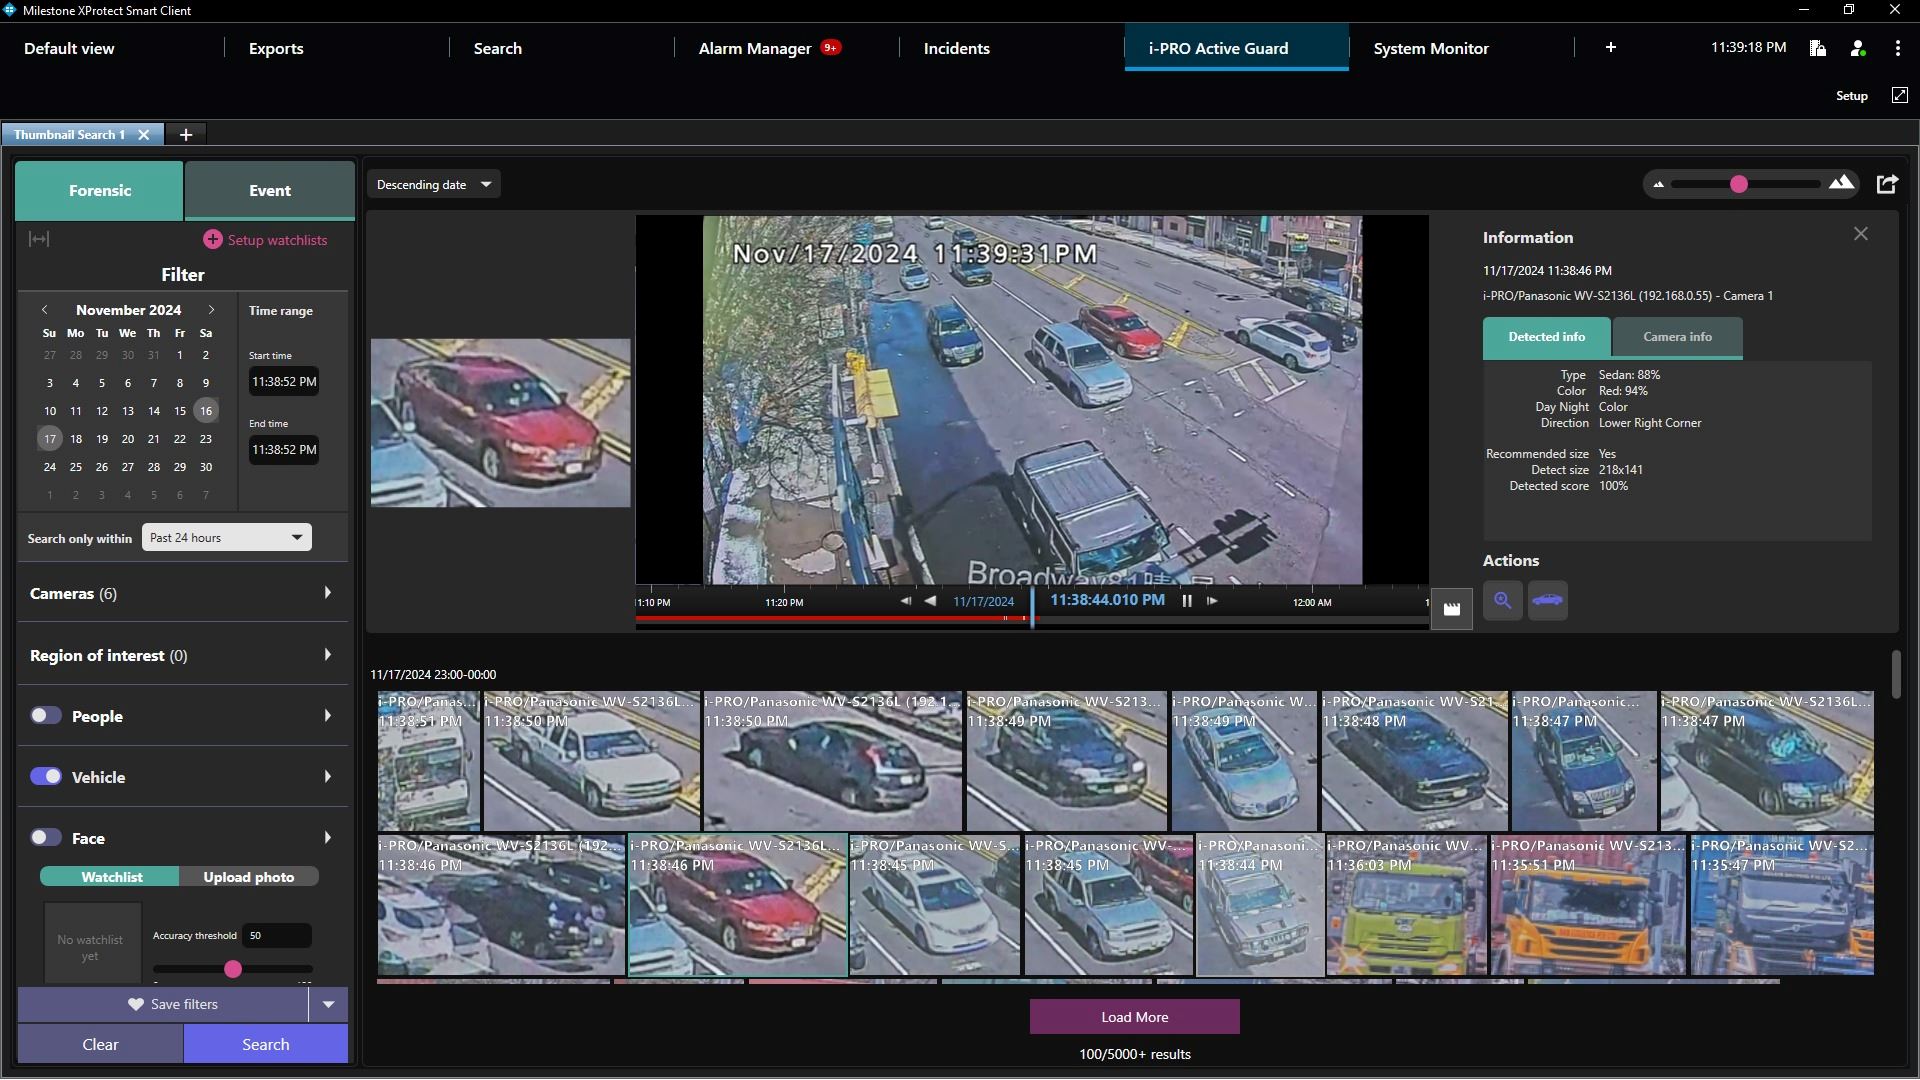Click the heart icon on Save filters
This screenshot has width=1920, height=1080.
coord(136,1004)
